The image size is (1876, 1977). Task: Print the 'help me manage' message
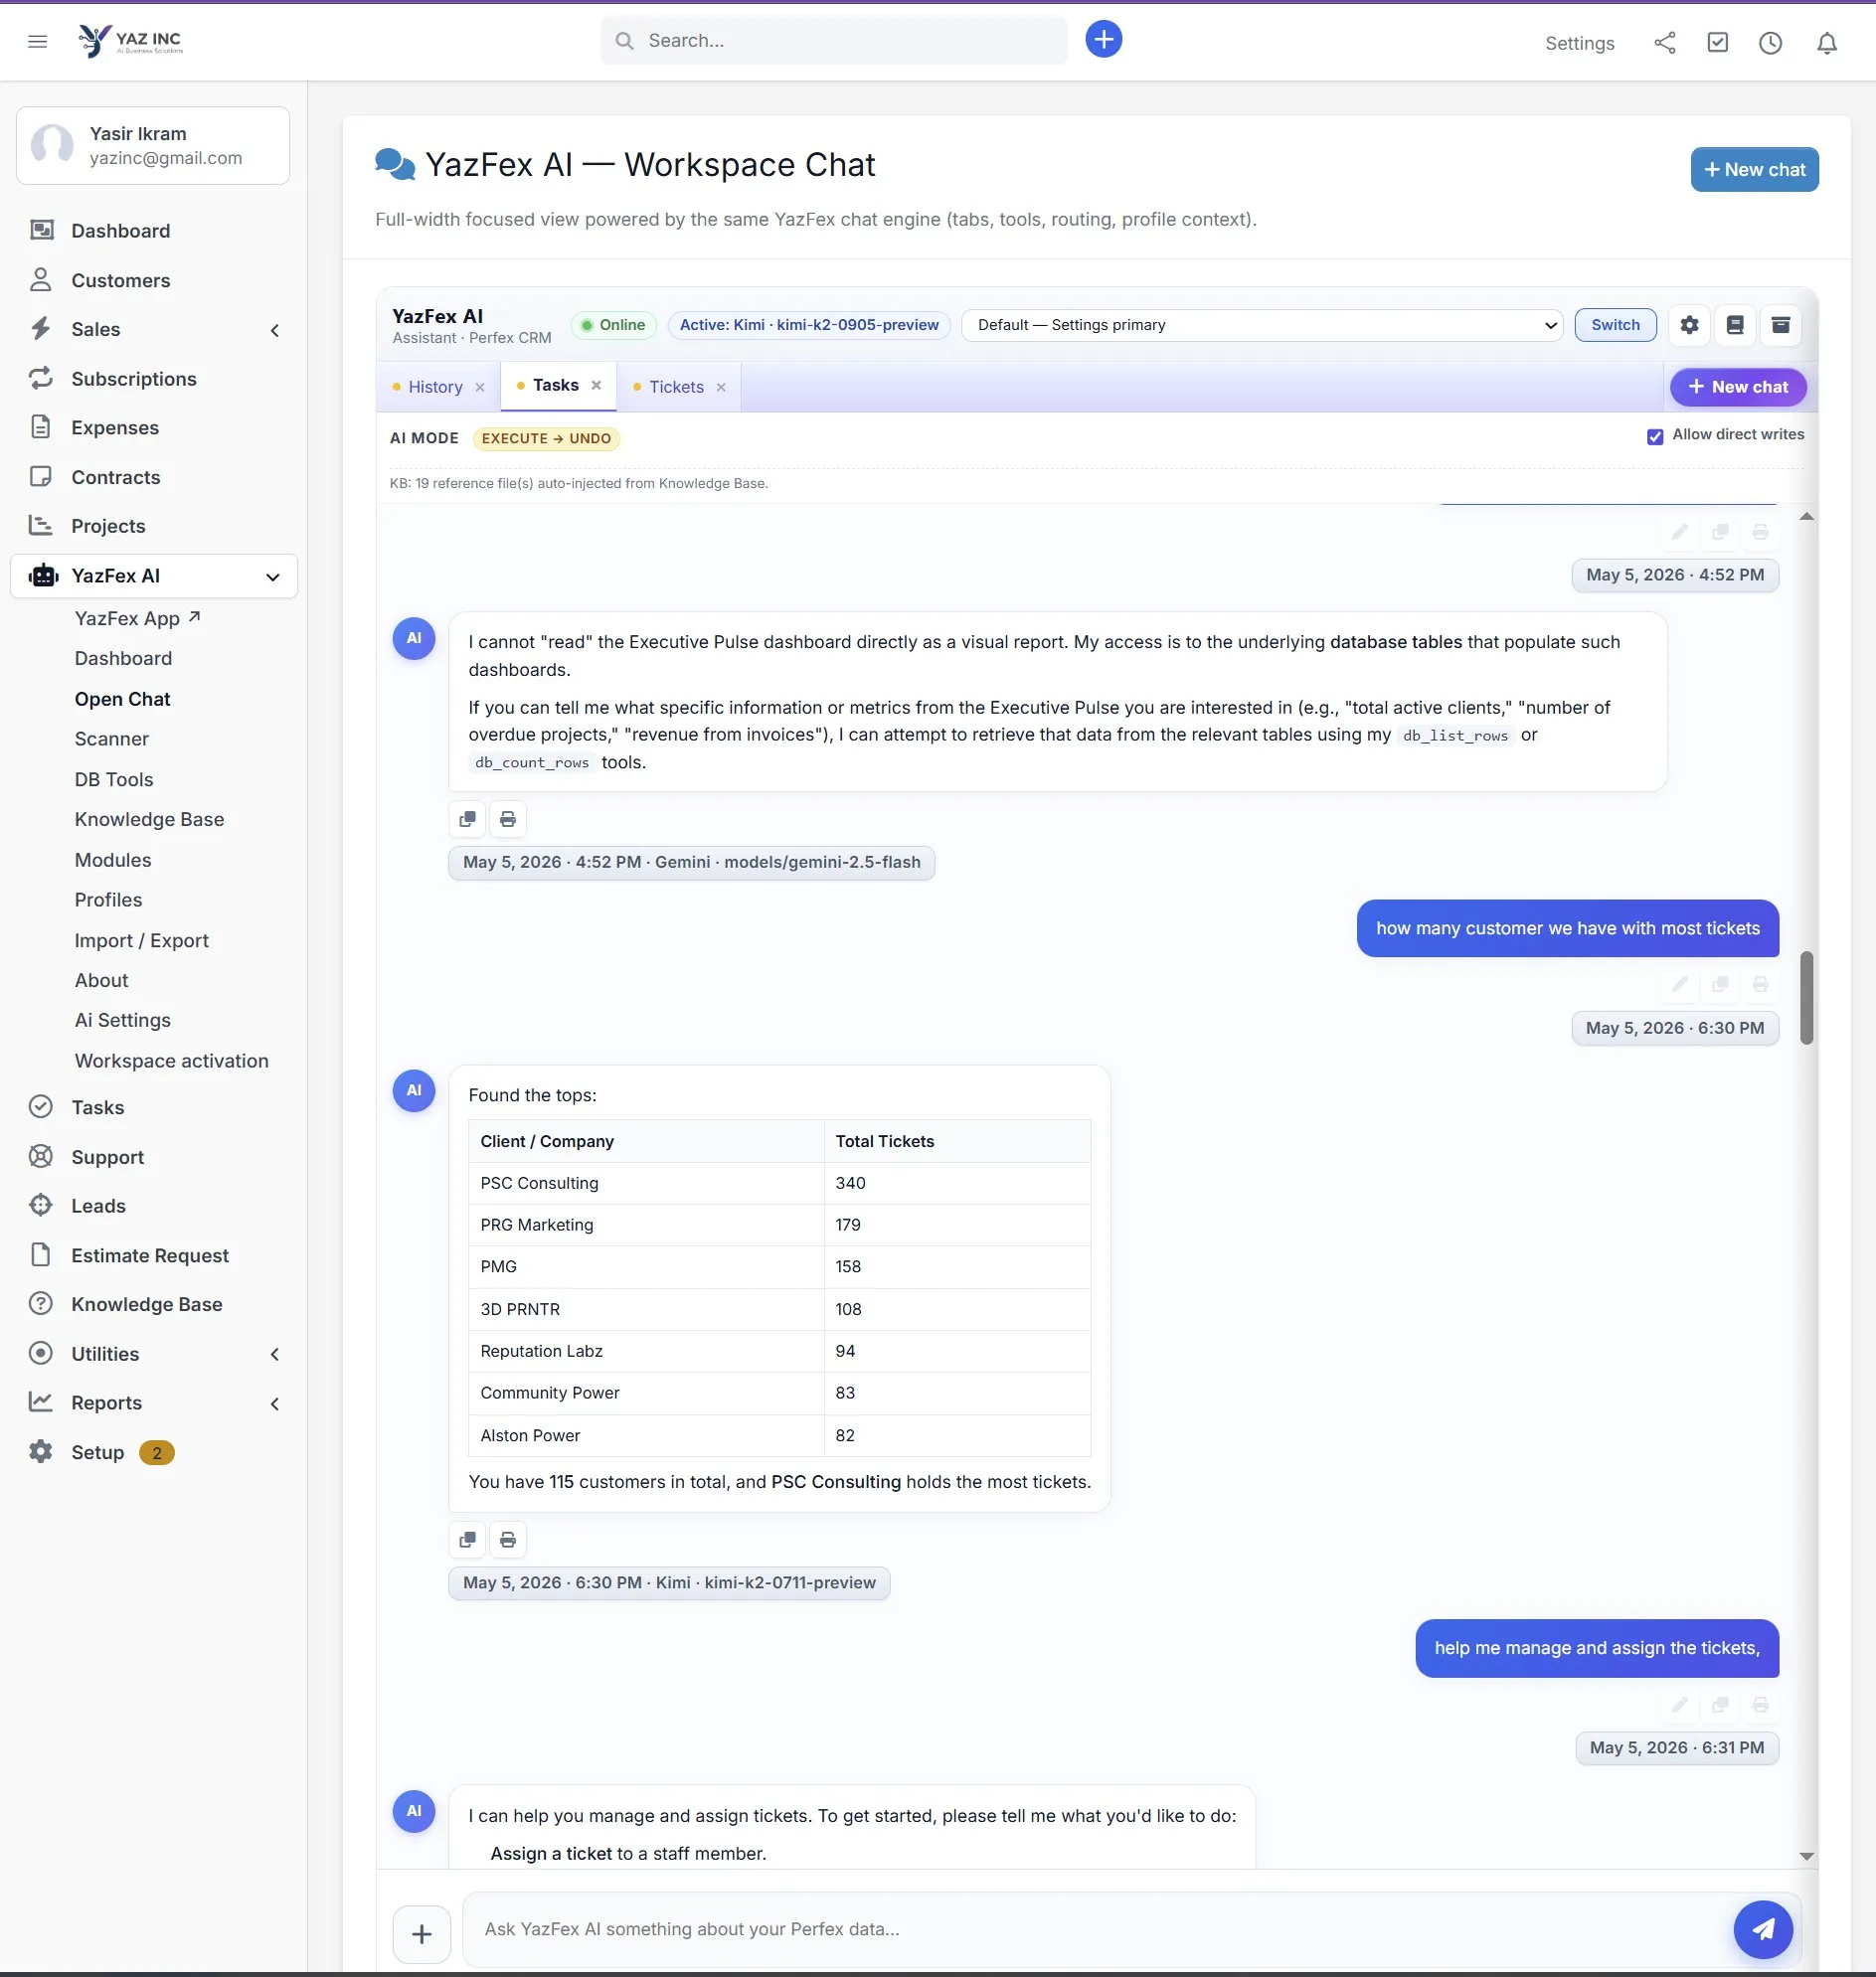pyautogui.click(x=1760, y=1704)
